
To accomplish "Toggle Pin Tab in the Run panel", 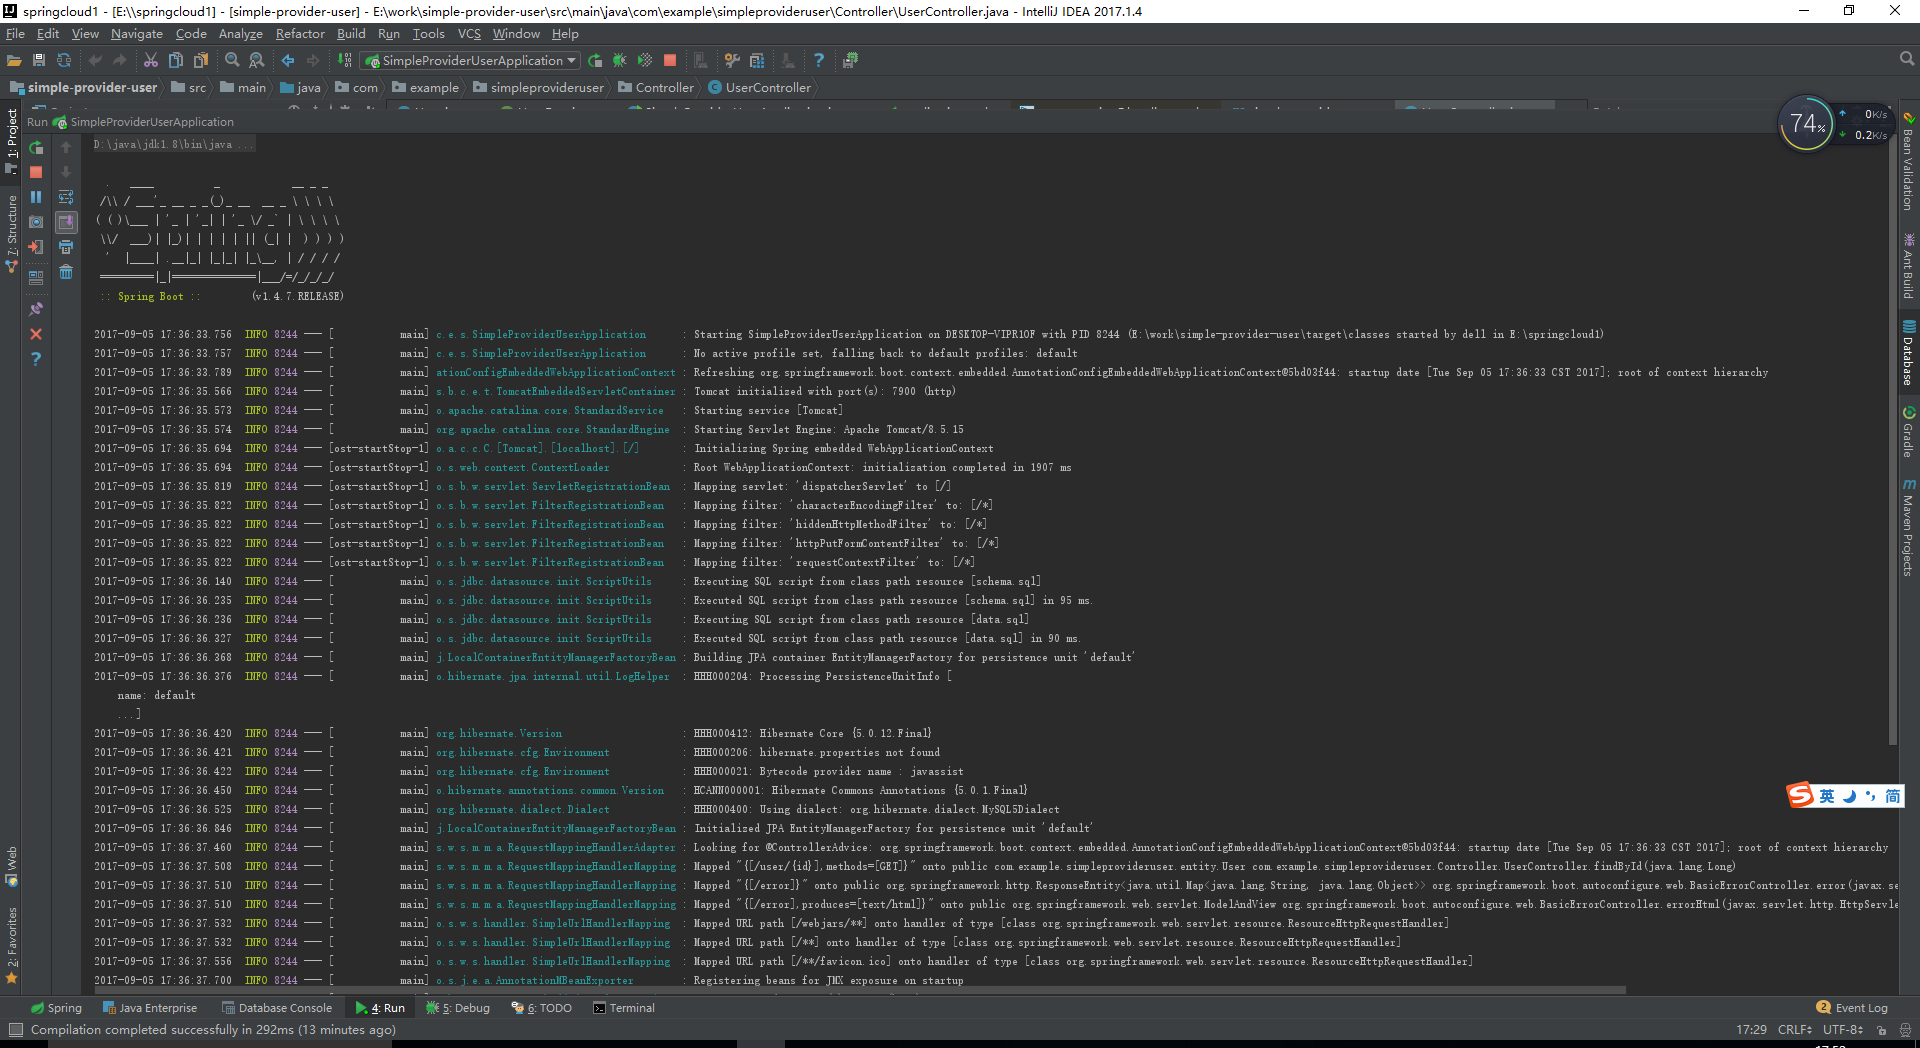I will [36, 309].
